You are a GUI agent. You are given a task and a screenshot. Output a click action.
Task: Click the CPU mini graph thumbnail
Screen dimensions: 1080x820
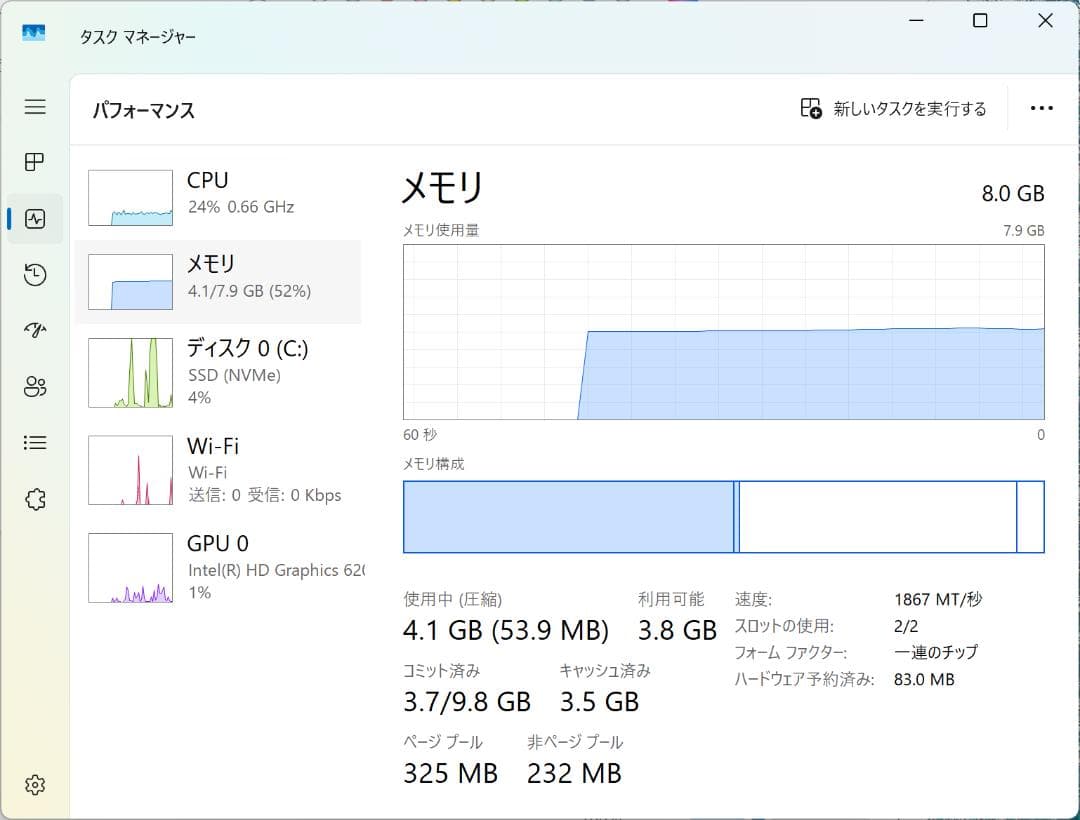point(130,197)
